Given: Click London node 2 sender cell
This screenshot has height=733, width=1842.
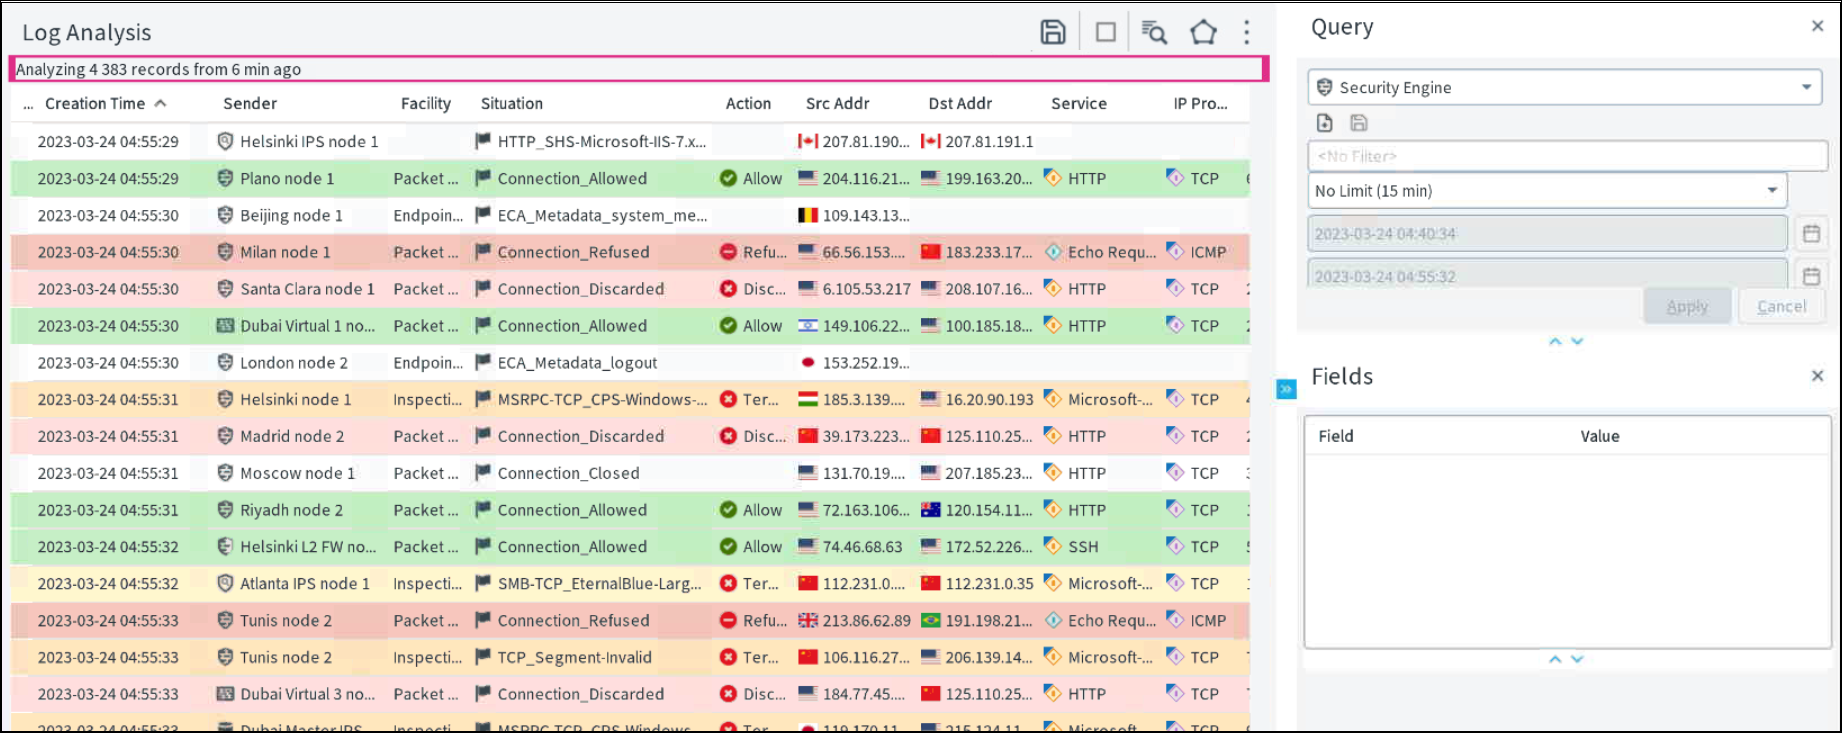Looking at the screenshot, I should point(294,362).
